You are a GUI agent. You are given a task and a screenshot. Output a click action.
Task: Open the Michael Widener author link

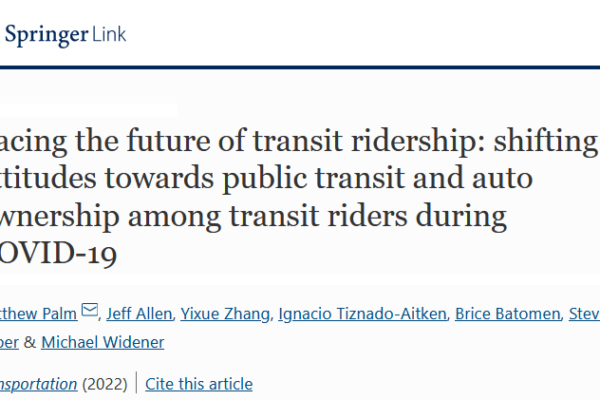(103, 342)
